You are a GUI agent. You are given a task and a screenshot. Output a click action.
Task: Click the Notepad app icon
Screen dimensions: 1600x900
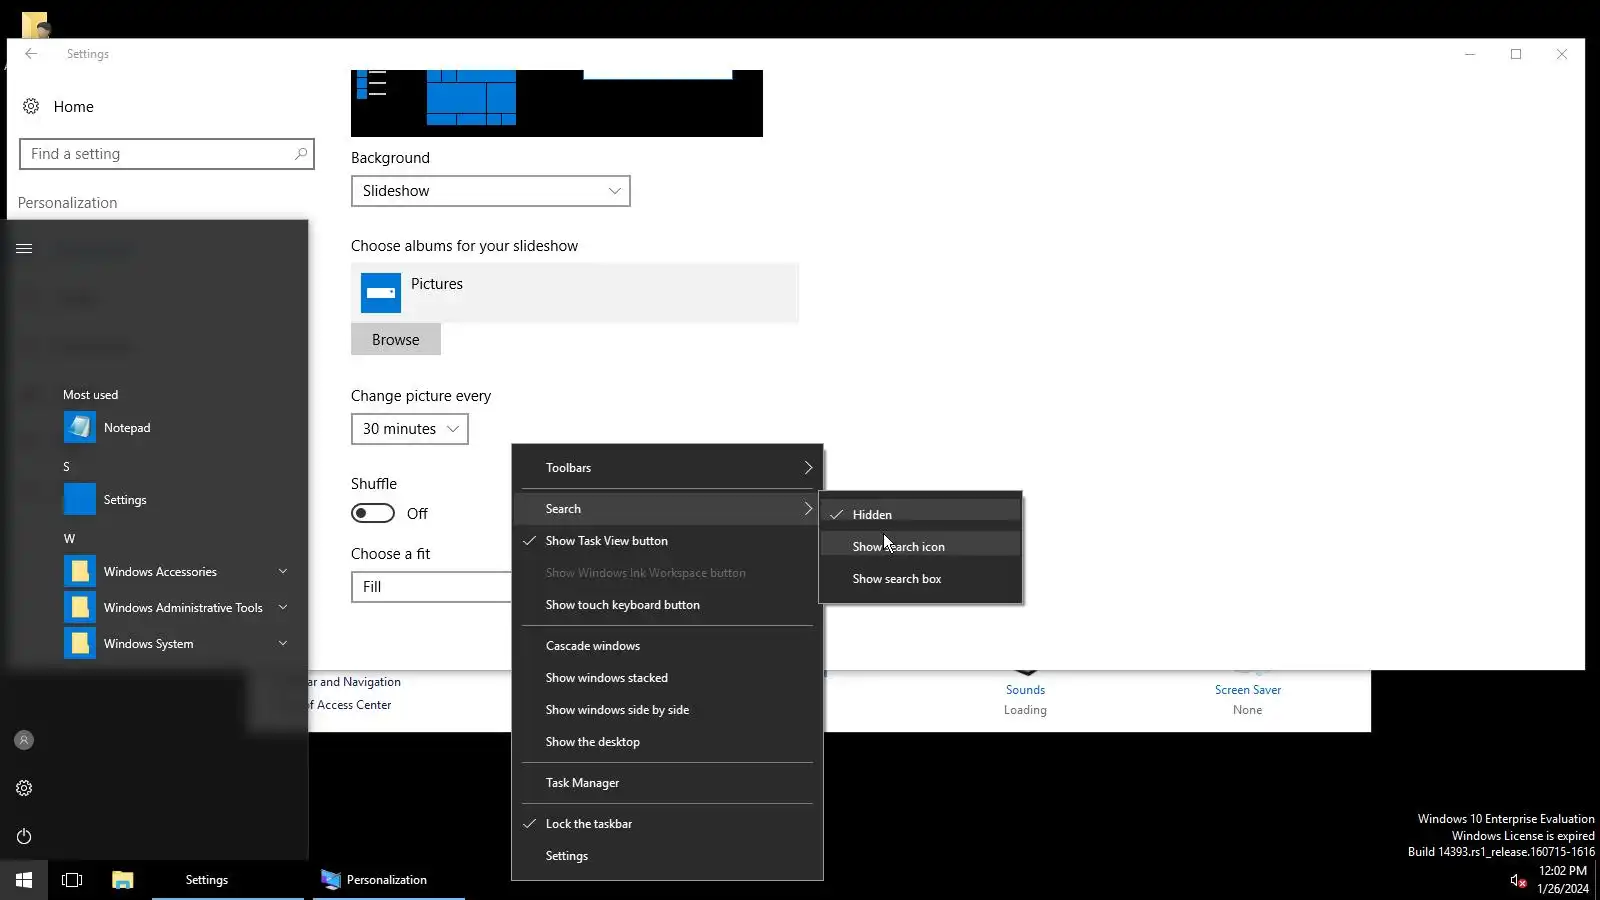pyautogui.click(x=80, y=427)
